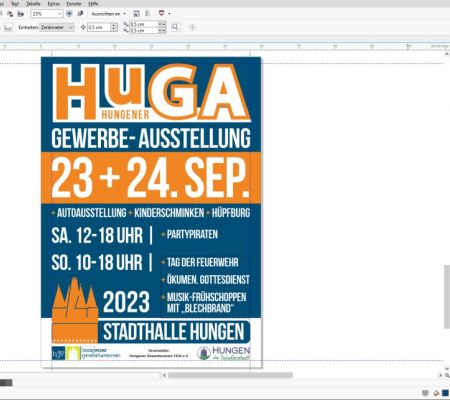
Task: Open the Hilfe menu
Action: (93, 4)
